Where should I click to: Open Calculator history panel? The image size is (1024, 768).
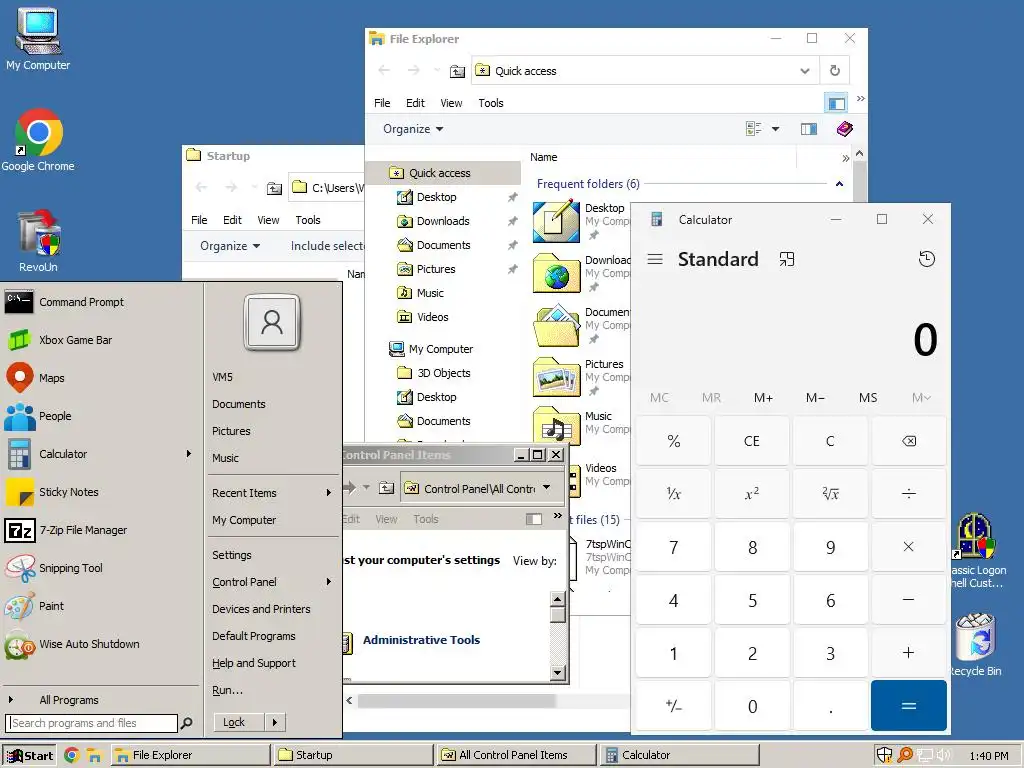(926, 259)
